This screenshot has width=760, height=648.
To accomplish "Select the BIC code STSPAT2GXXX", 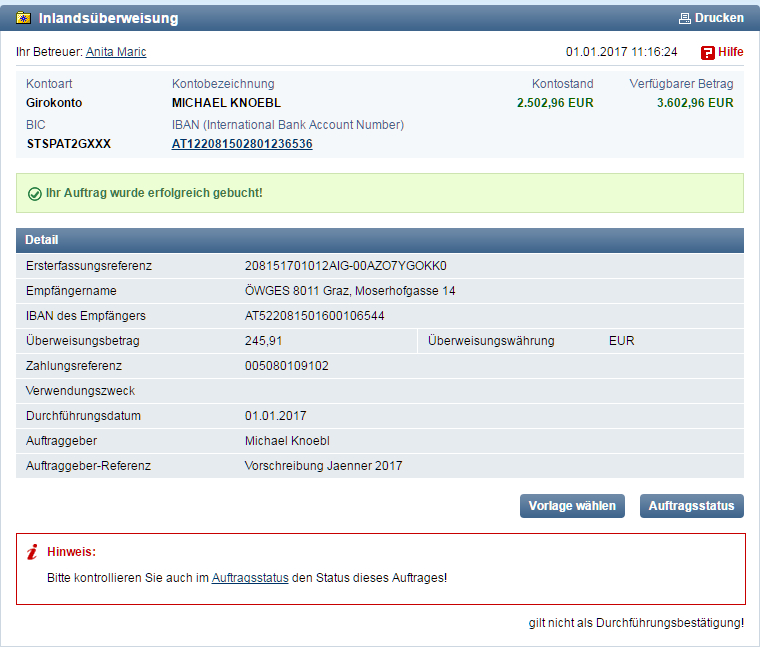I will point(69,144).
